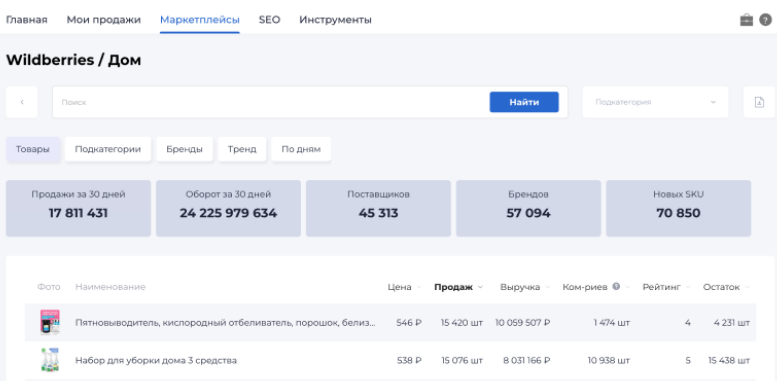Open the Пятновыводитель product thumbnail
This screenshot has width=777, height=381.
pyautogui.click(x=50, y=322)
